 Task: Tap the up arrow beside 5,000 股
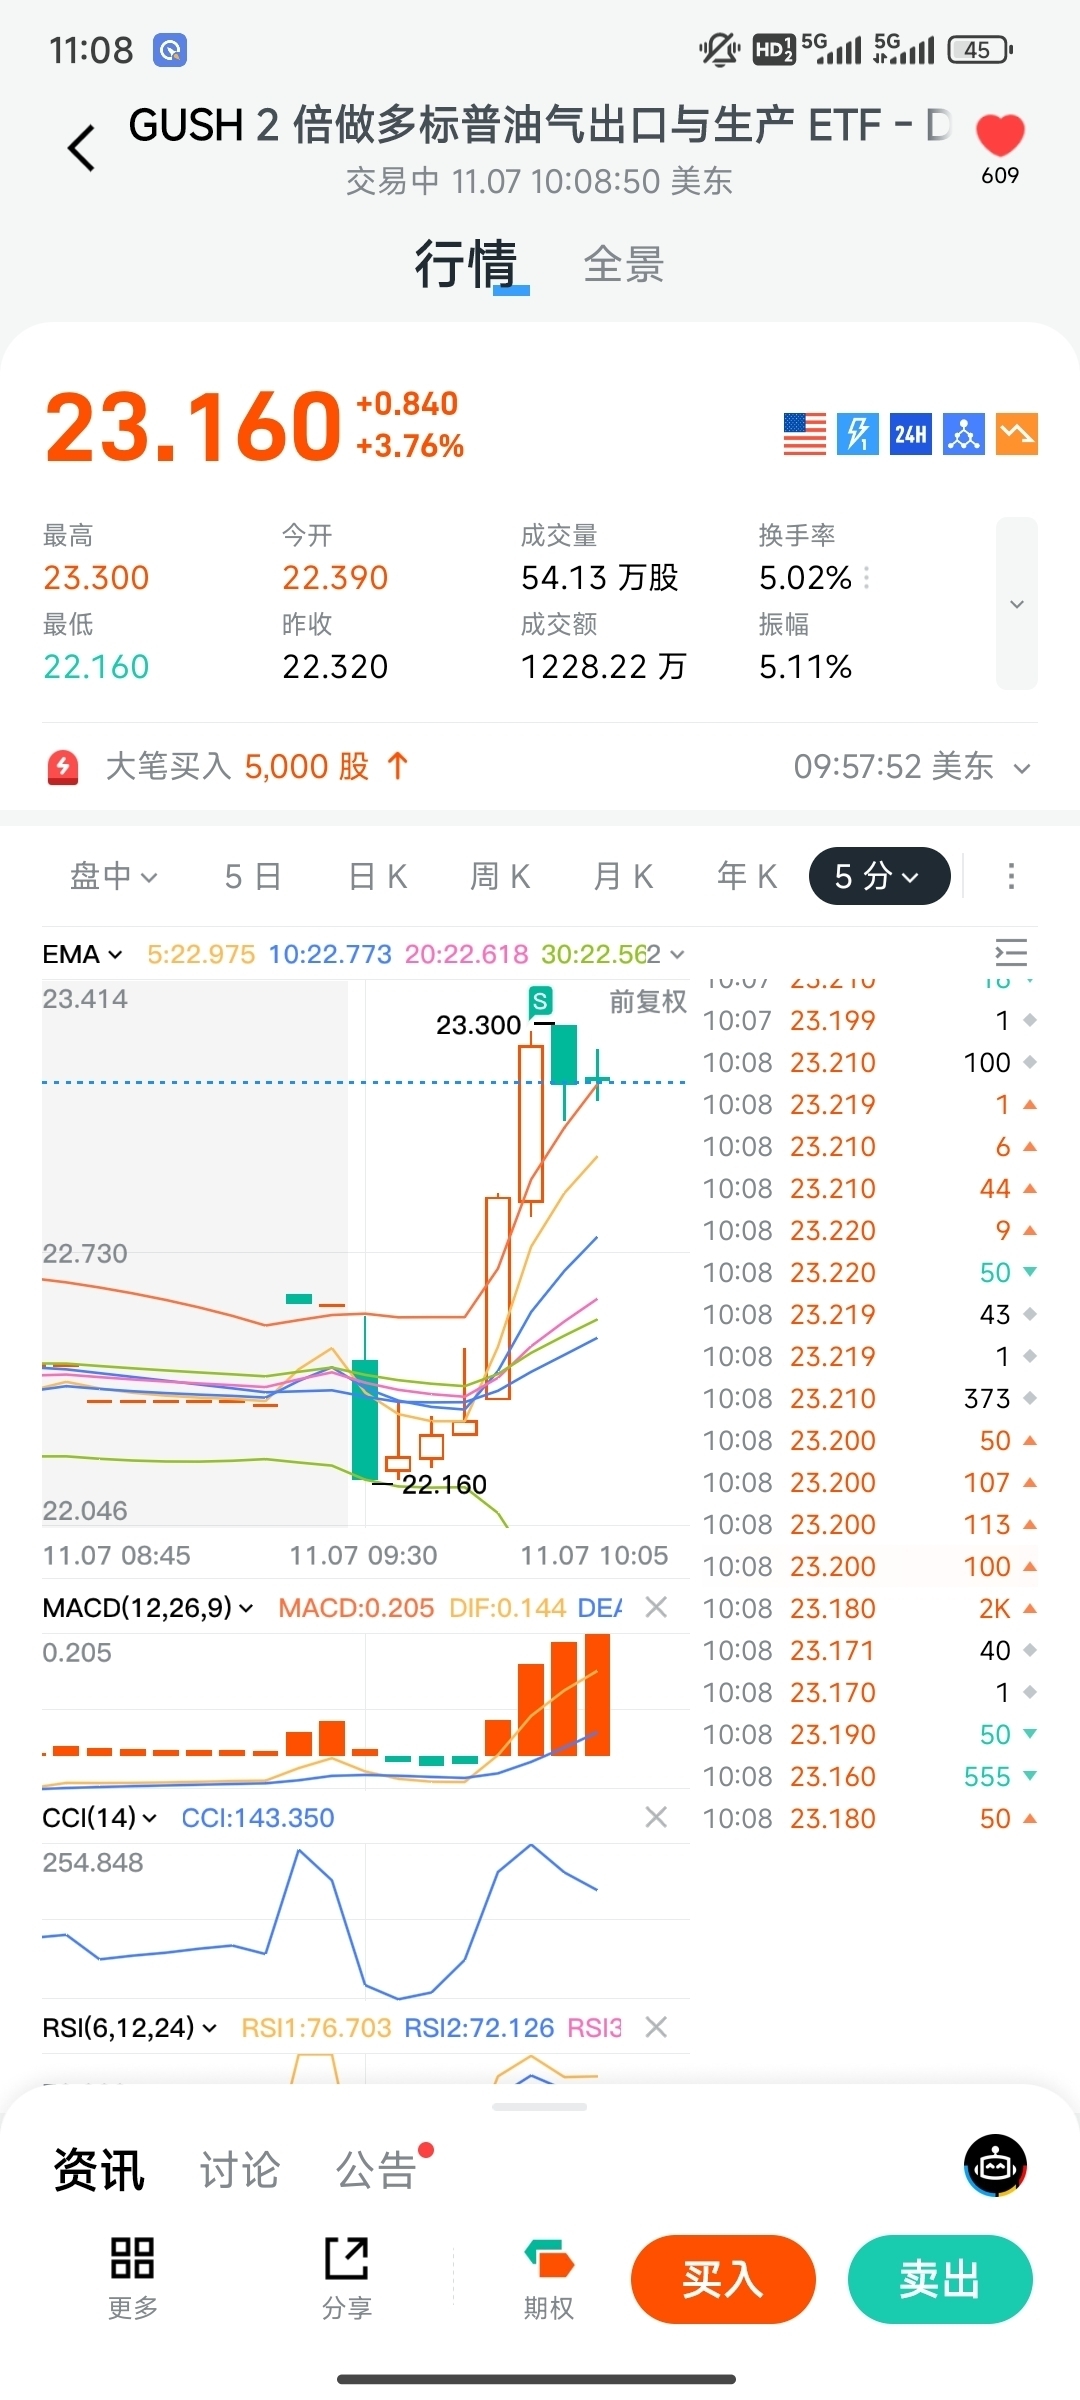click(x=398, y=766)
